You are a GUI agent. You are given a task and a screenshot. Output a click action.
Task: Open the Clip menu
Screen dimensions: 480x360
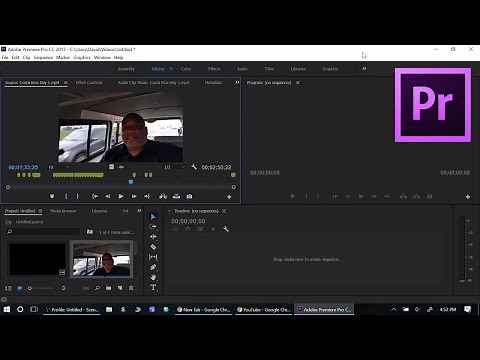[26, 57]
